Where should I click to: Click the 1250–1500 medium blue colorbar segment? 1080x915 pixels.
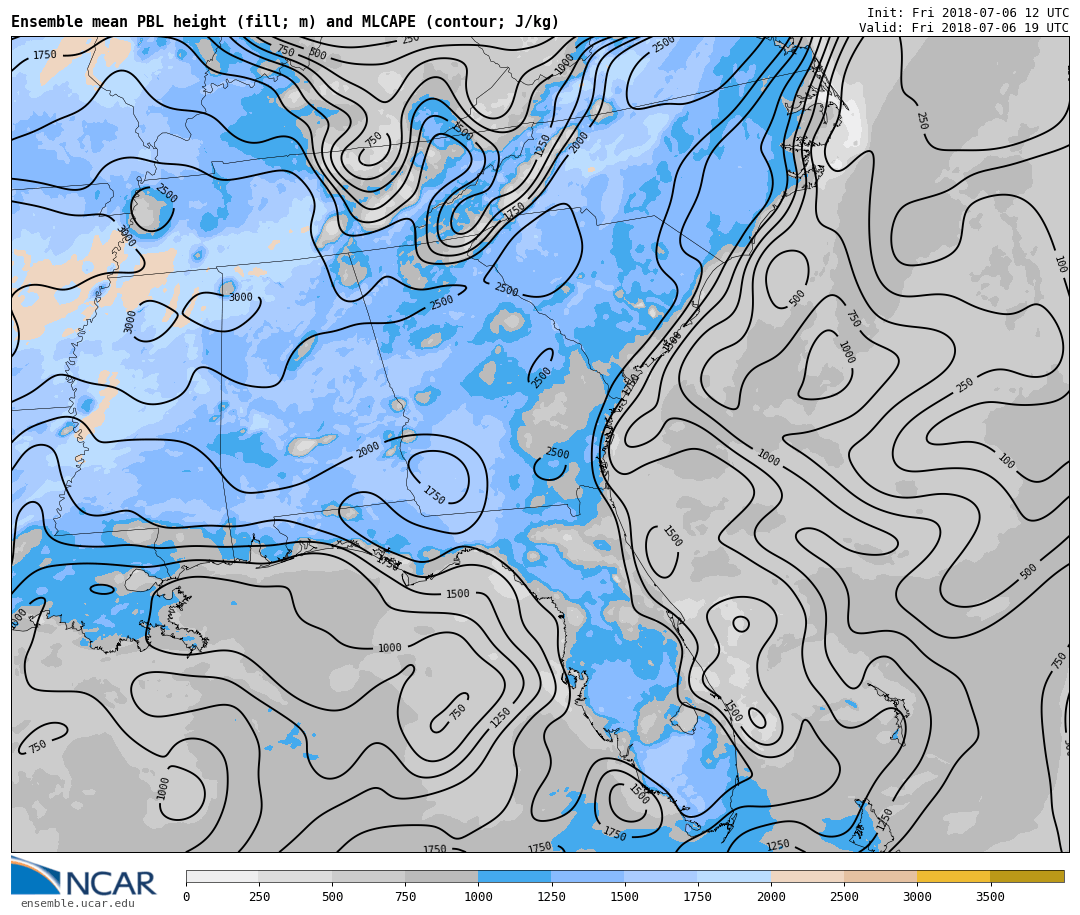click(x=588, y=876)
